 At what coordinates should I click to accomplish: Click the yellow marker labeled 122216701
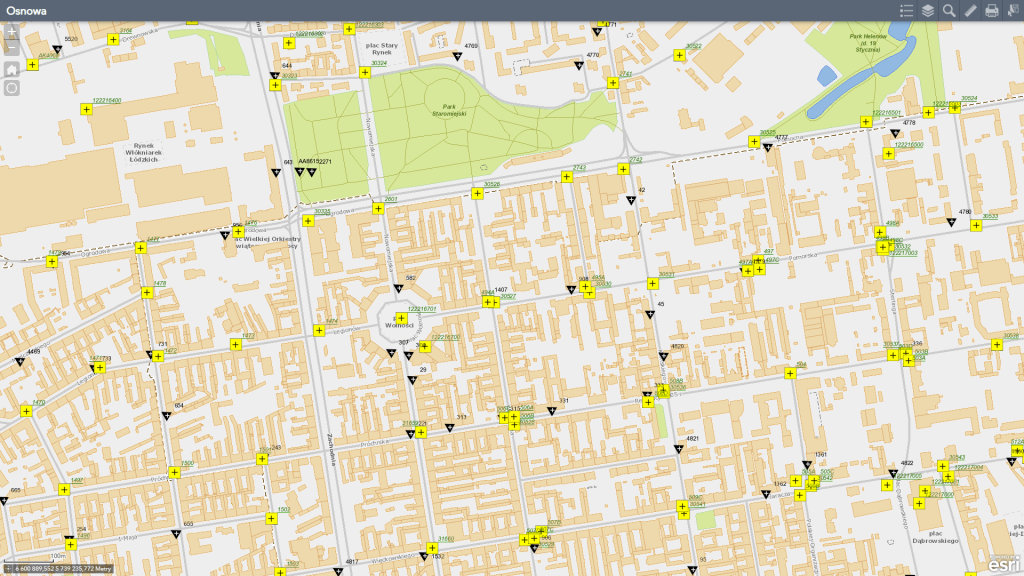[x=401, y=319]
